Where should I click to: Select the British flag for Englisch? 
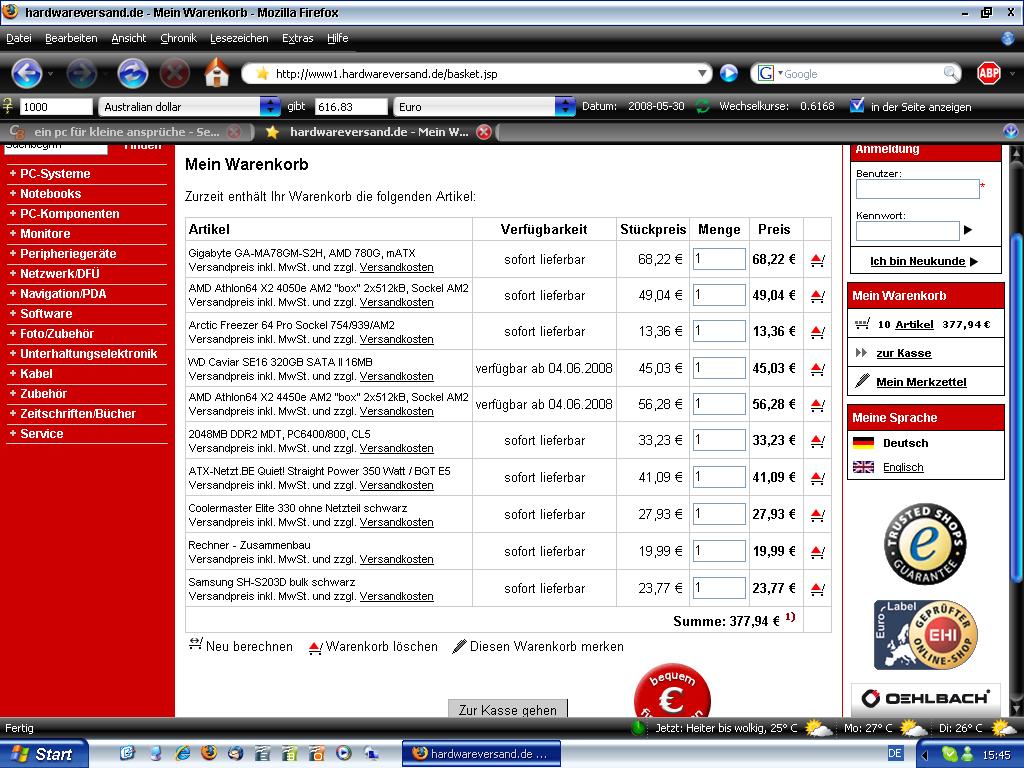[863, 467]
